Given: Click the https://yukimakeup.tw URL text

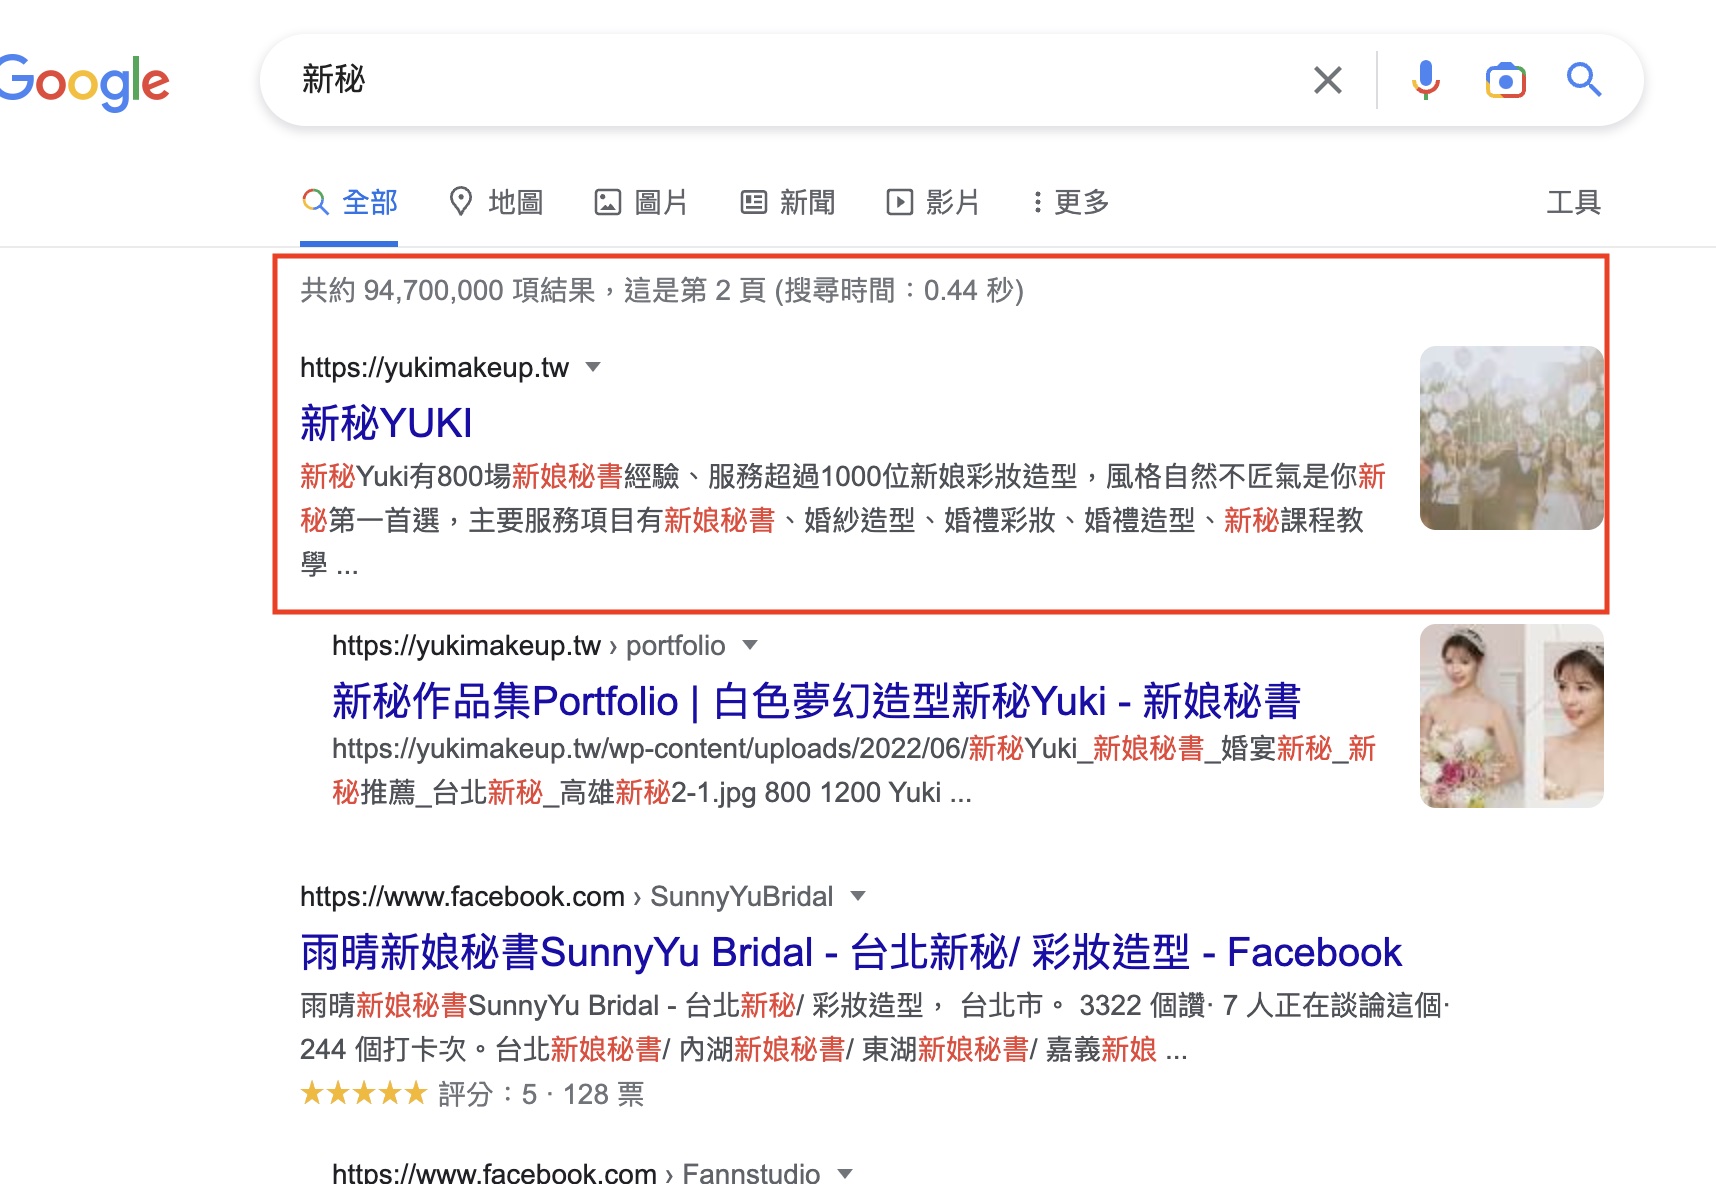Looking at the screenshot, I should click(x=434, y=368).
